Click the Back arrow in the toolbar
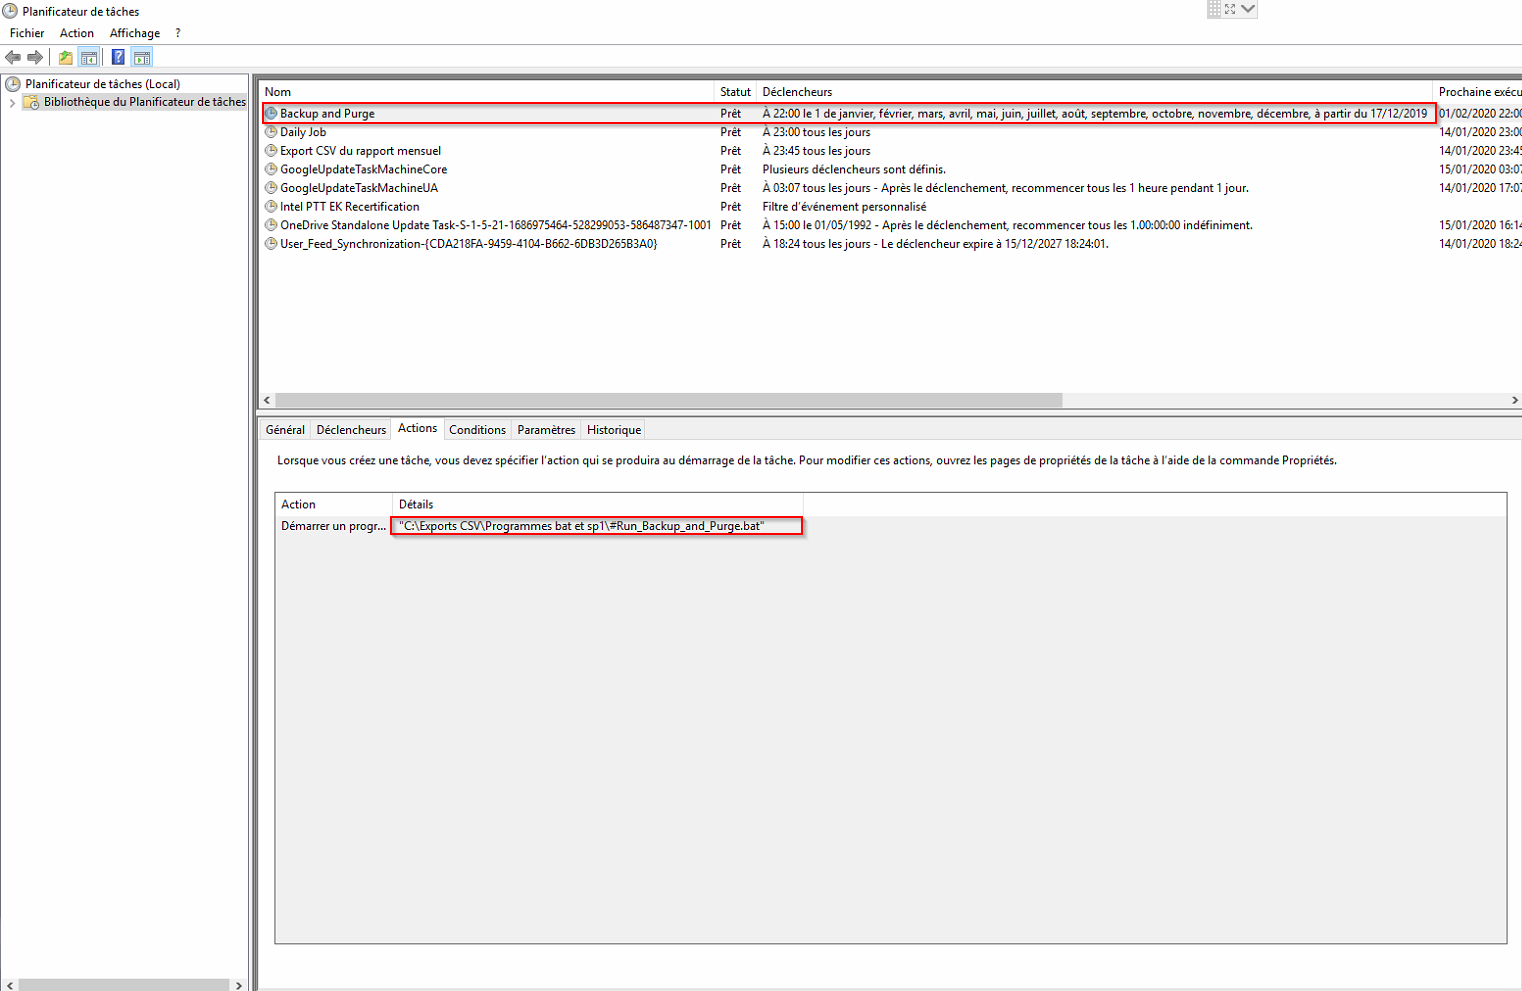 (x=13, y=57)
